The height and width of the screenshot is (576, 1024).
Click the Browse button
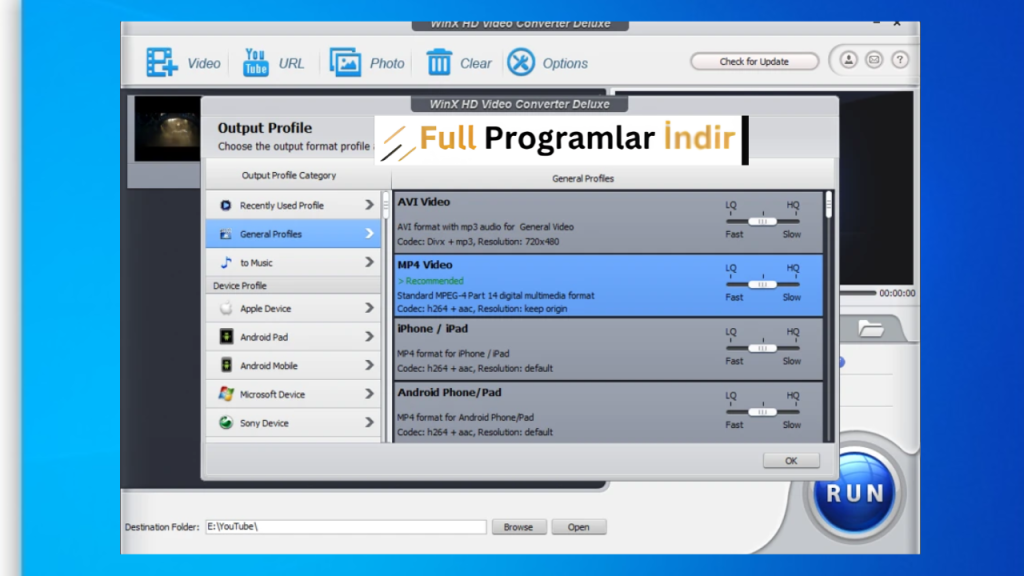pos(519,527)
